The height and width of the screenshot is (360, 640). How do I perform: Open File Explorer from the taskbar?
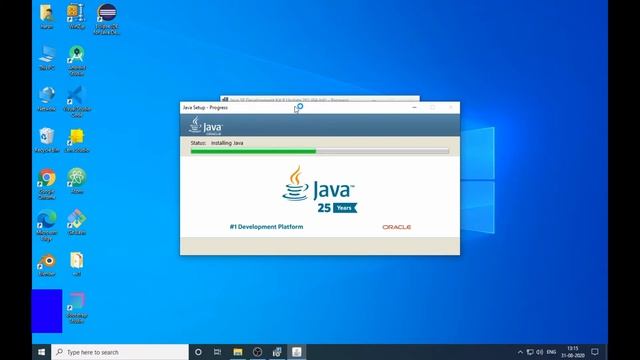238,352
